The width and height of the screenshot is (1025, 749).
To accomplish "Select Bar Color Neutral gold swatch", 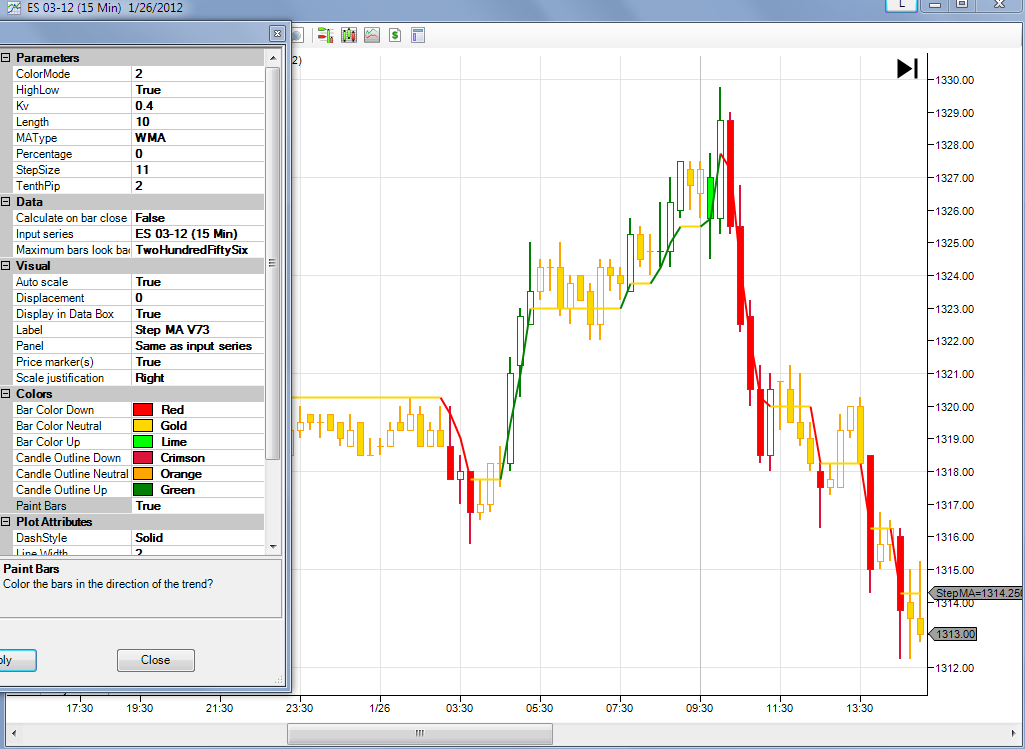I will 143,426.
